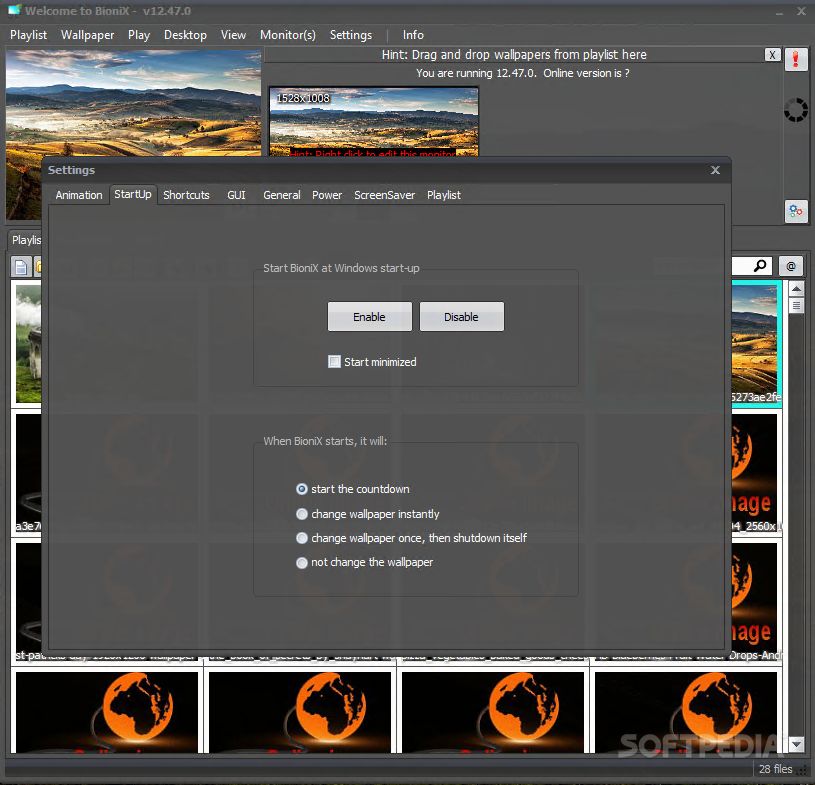Switch to the General tab

click(x=282, y=195)
